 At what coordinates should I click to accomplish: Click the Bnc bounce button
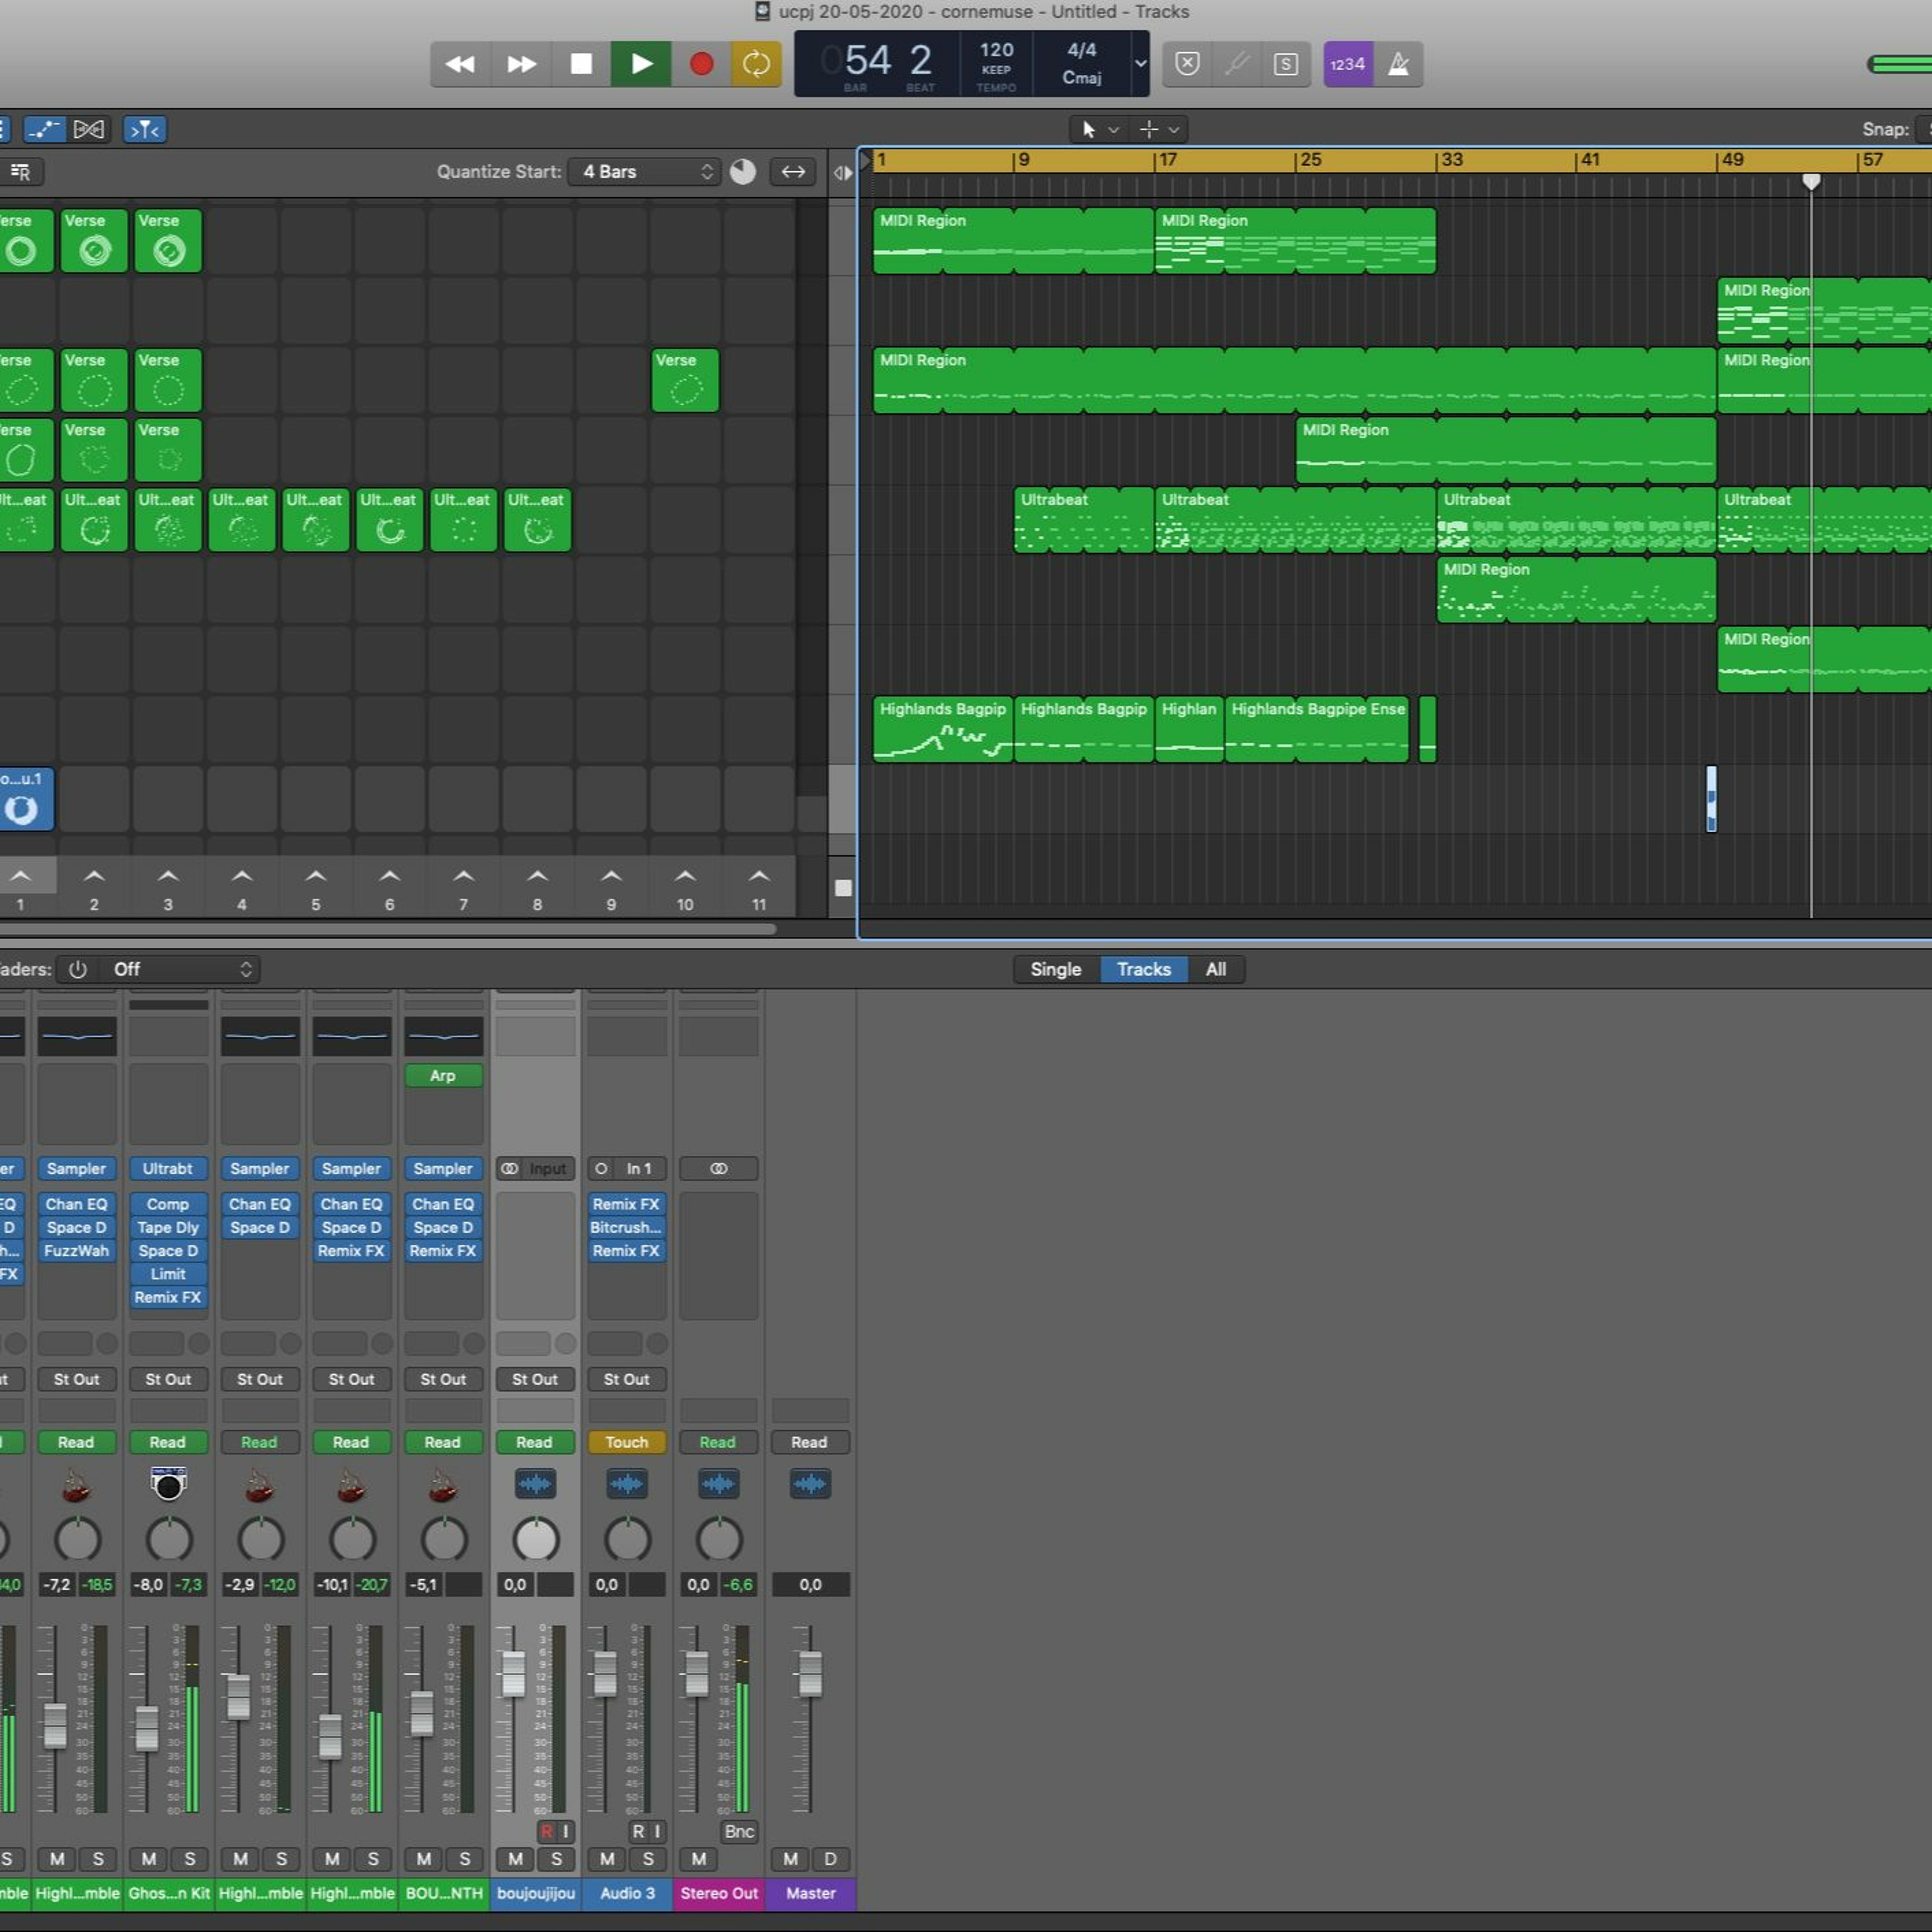pos(739,1831)
